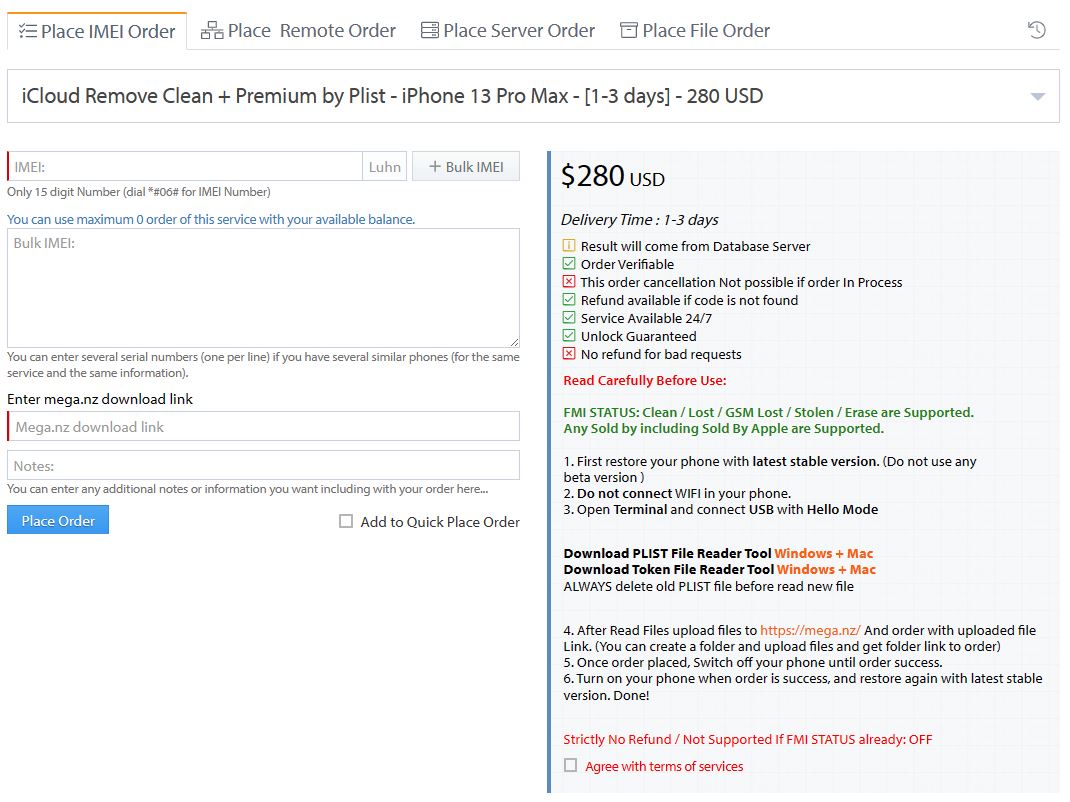This screenshot has width=1070, height=802.
Task: Click the red X icon beside order cancellation note
Action: 569,281
